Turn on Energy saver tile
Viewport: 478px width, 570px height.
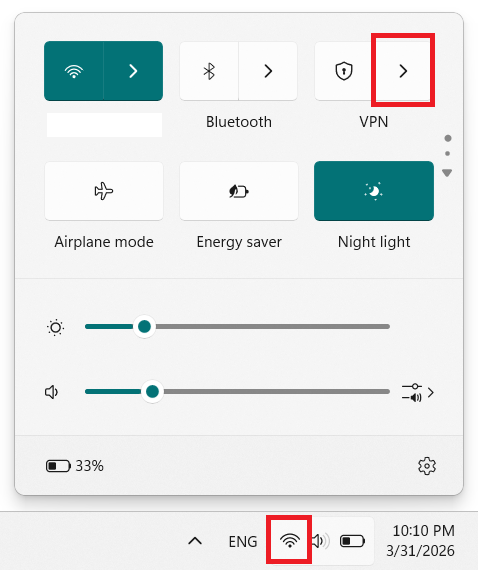239,191
